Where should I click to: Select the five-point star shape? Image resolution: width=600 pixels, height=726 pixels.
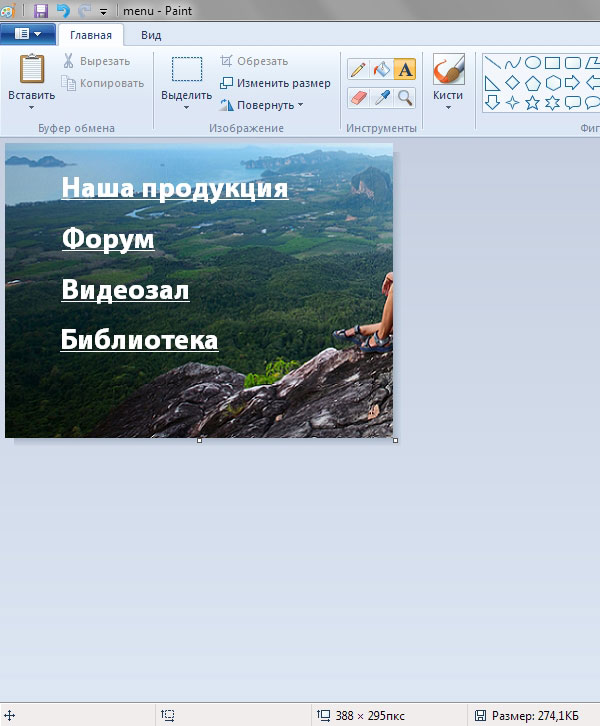tap(532, 102)
